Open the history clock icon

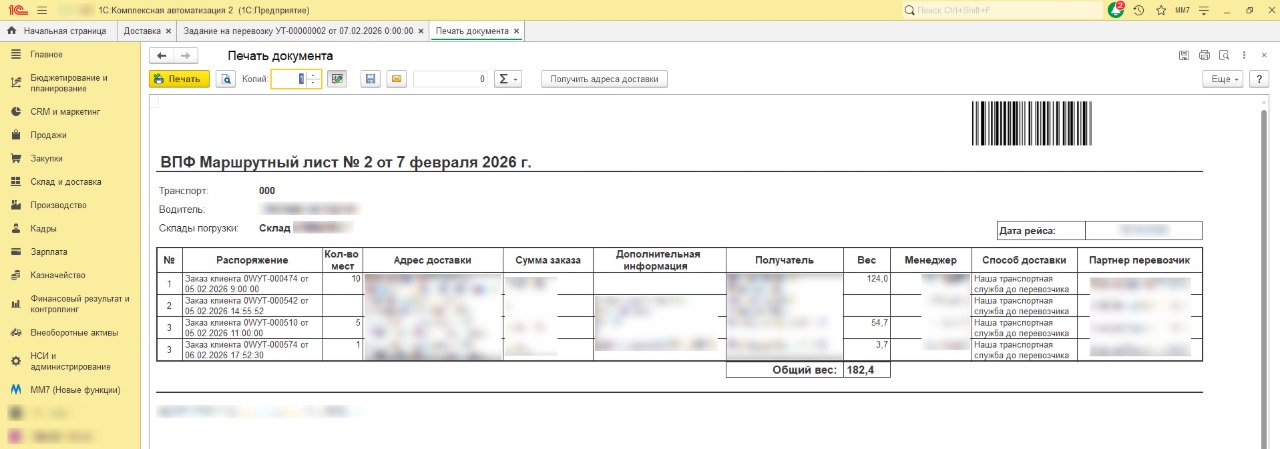pyautogui.click(x=1138, y=9)
